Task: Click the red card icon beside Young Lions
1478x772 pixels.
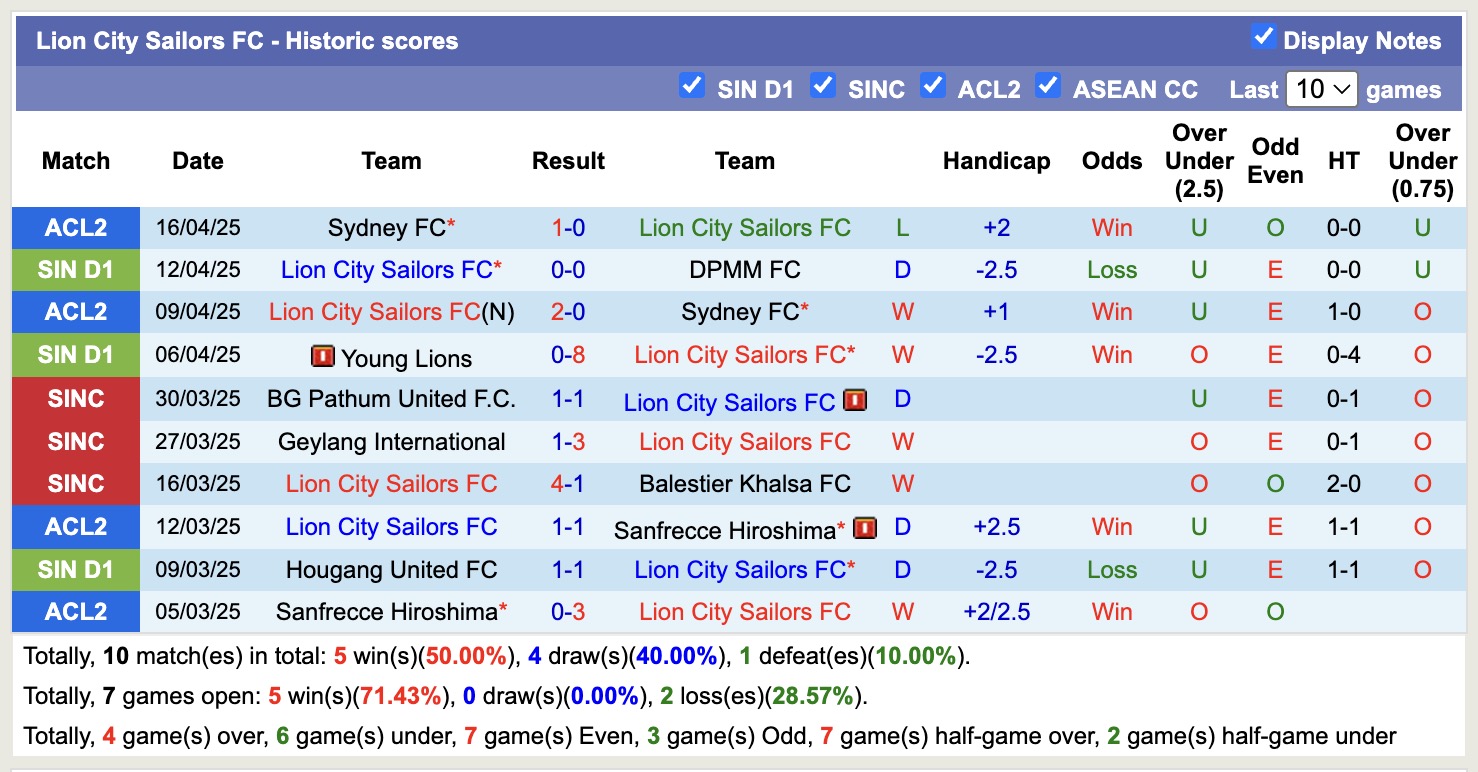Action: (x=322, y=356)
